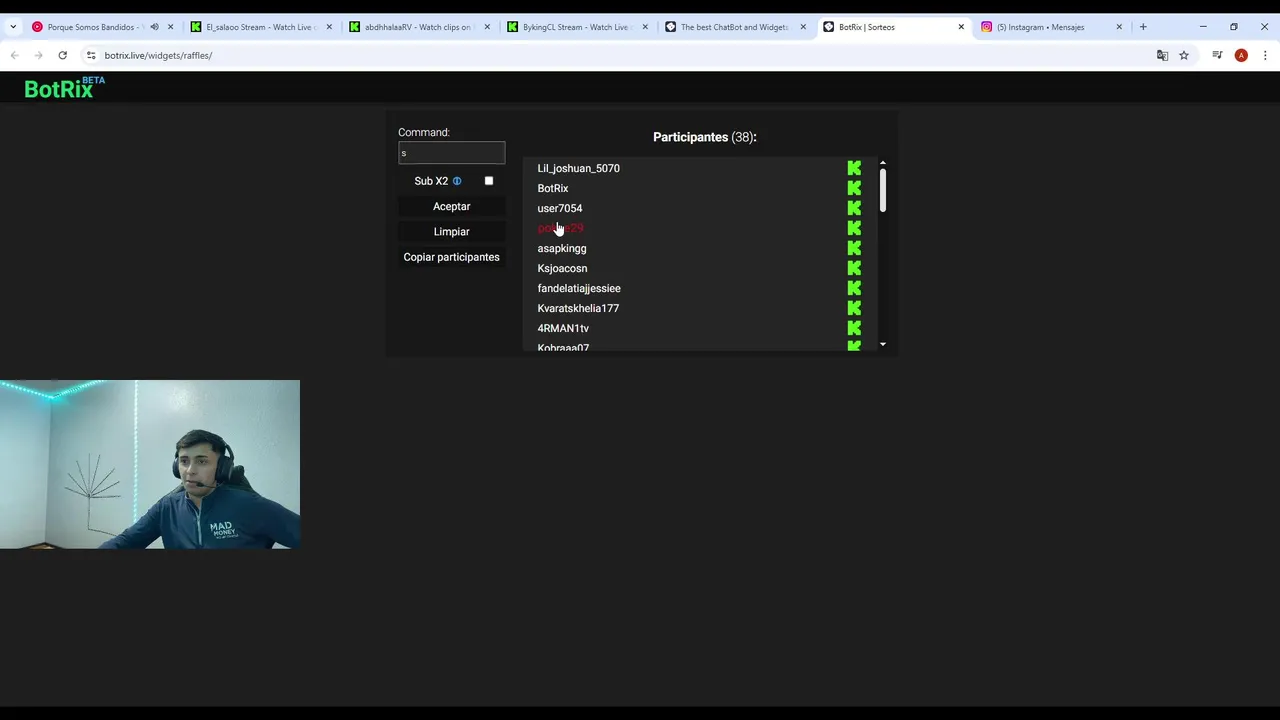
Task: Select participant Ksjoacosn
Action: (x=562, y=268)
